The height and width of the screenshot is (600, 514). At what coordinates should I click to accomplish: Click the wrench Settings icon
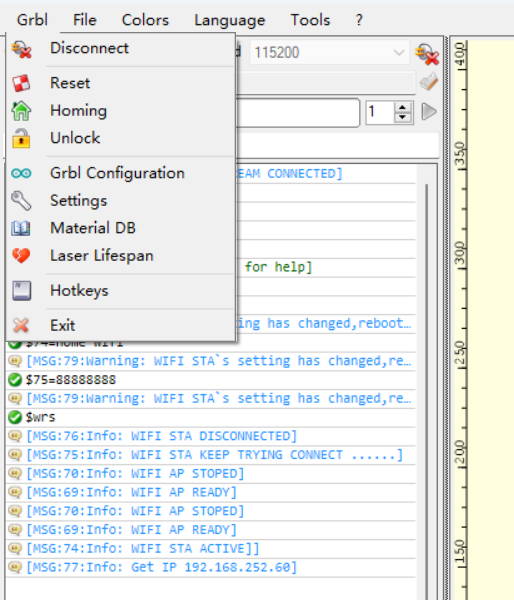pyautogui.click(x=21, y=201)
